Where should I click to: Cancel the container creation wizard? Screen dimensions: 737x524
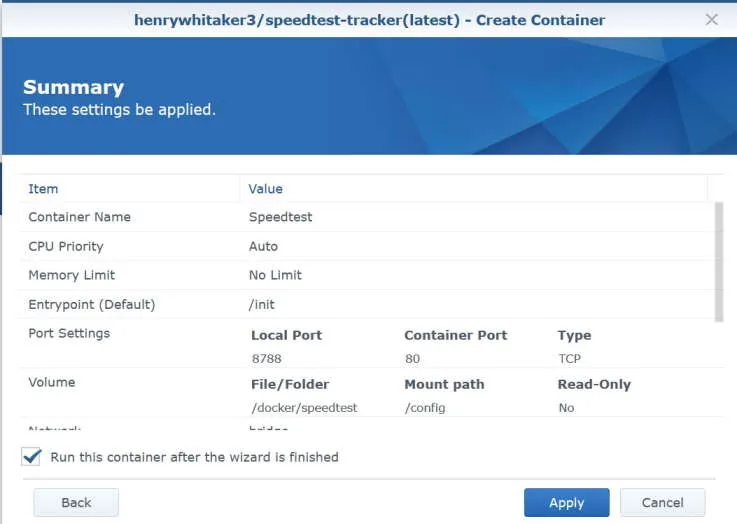(662, 502)
